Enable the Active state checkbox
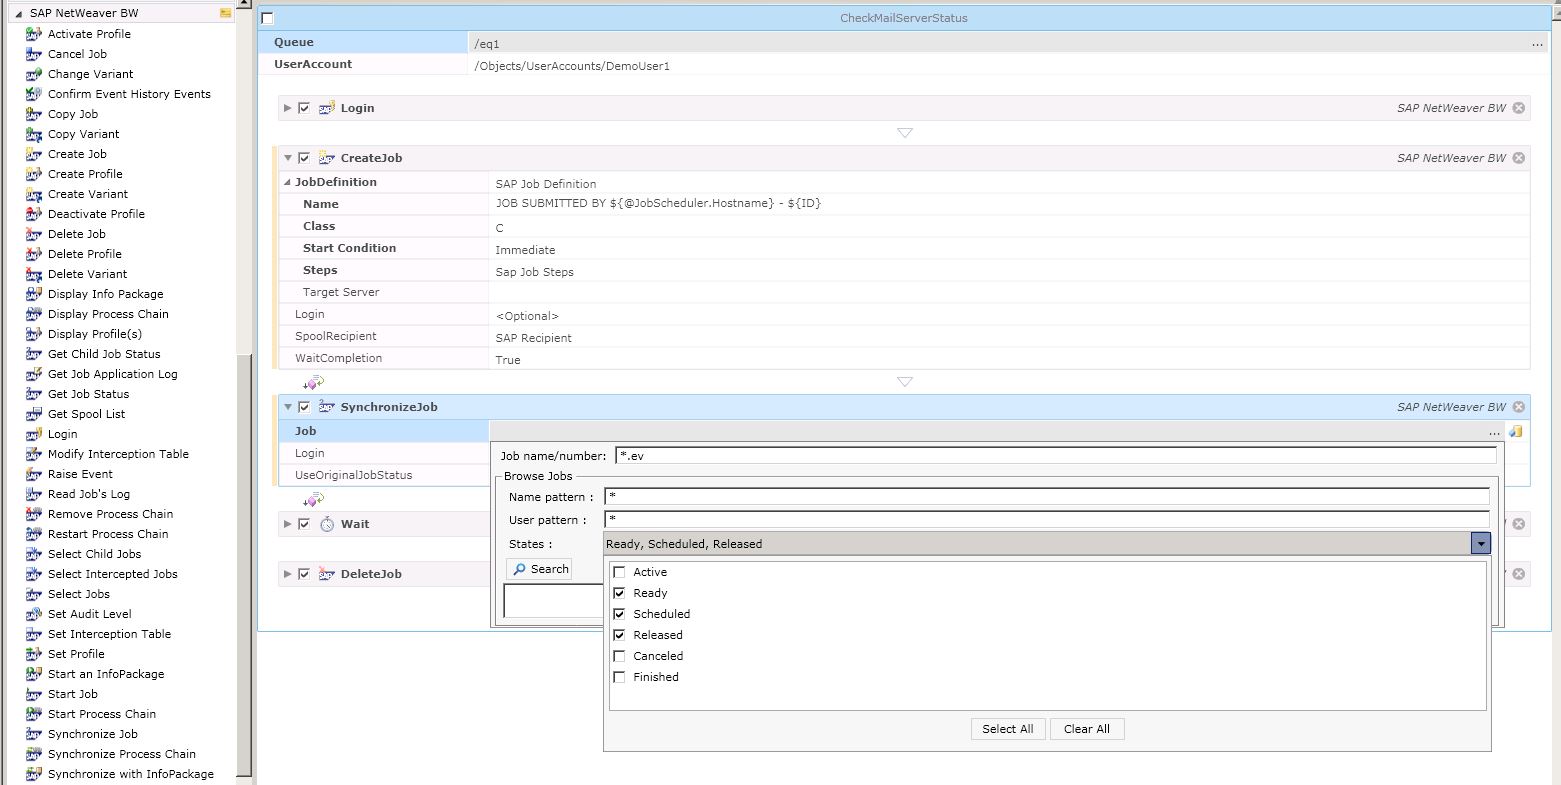The height and width of the screenshot is (785, 1561). pos(619,571)
